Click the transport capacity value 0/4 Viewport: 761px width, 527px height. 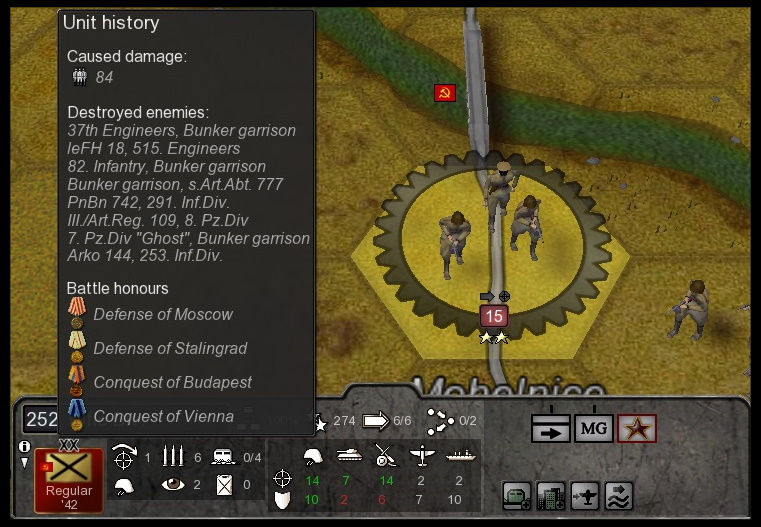pyautogui.click(x=252, y=457)
